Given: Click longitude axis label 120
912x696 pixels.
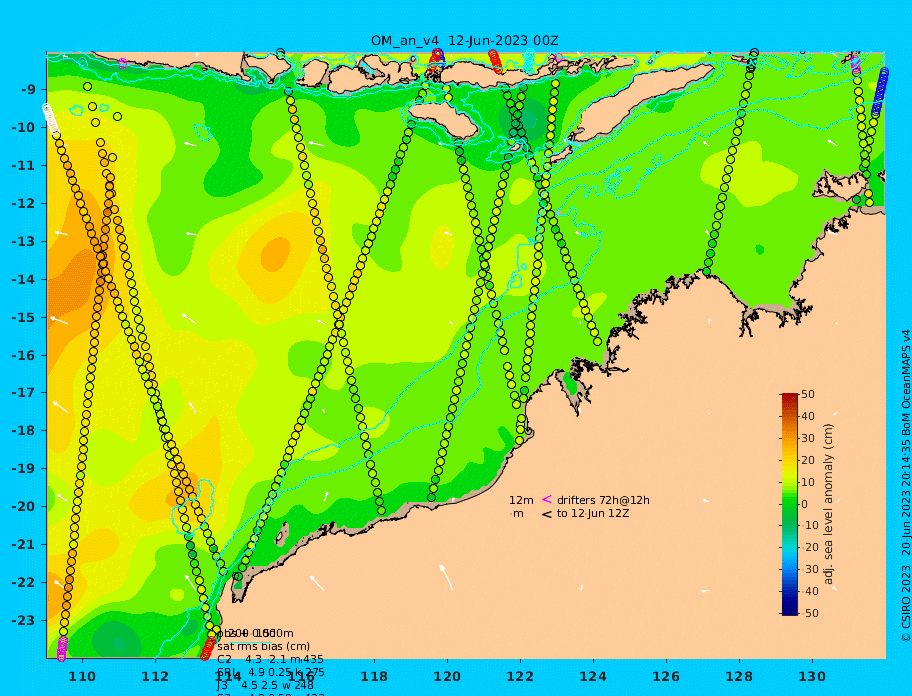Looking at the screenshot, I should [x=447, y=677].
